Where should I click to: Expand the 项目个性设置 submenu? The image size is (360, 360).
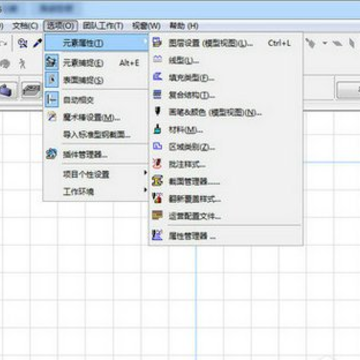pyautogui.click(x=97, y=174)
